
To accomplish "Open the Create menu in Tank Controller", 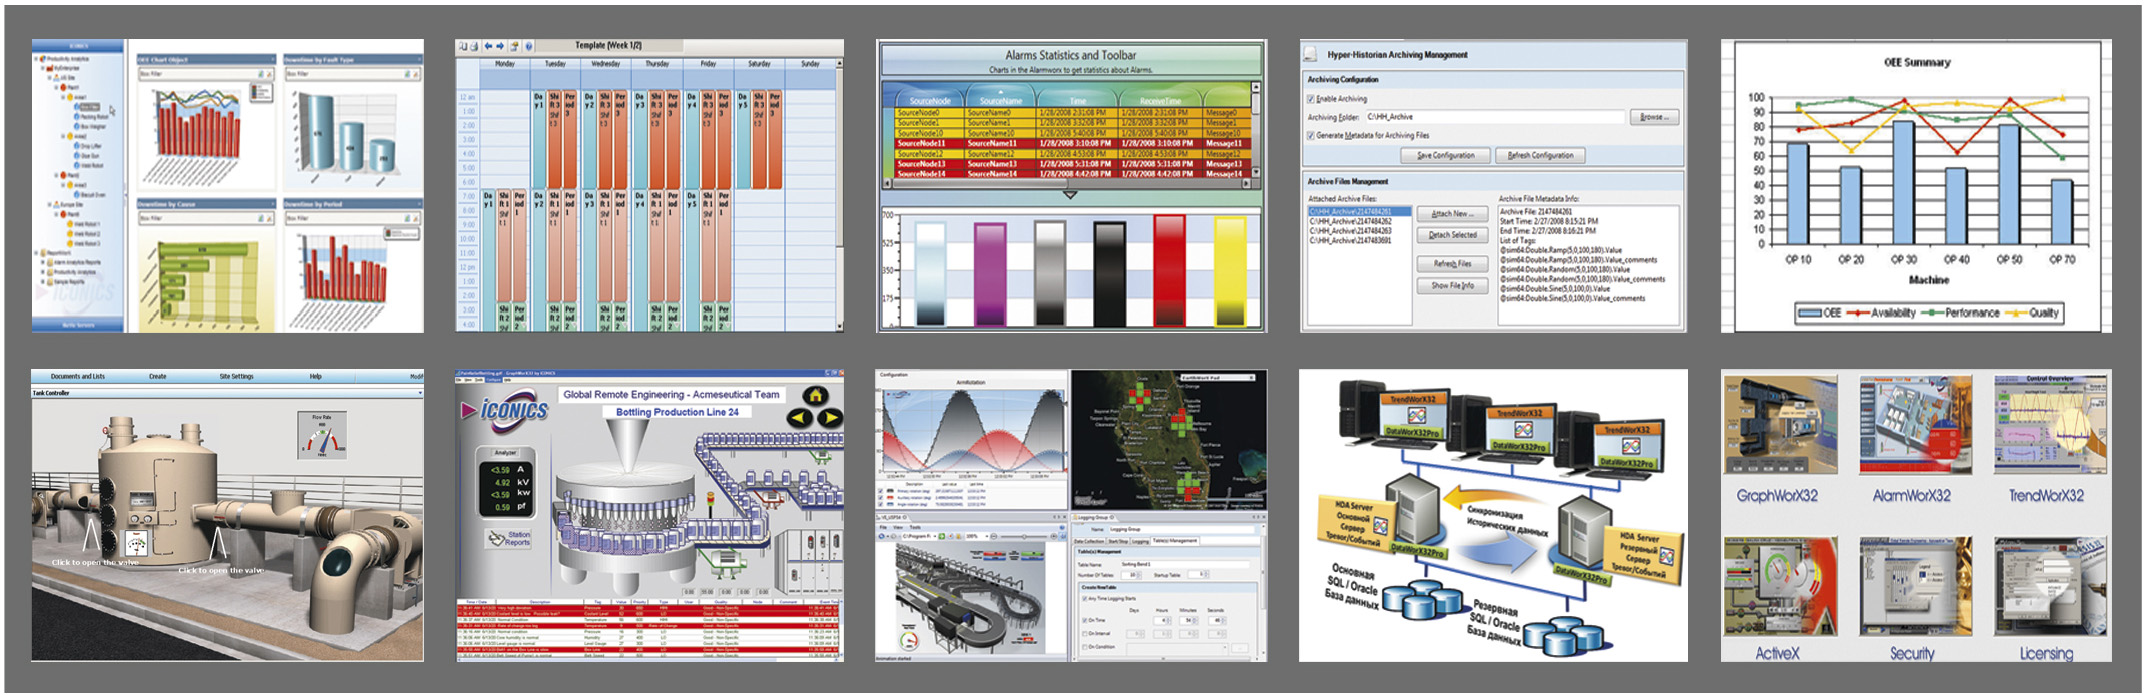I will pos(158,377).
